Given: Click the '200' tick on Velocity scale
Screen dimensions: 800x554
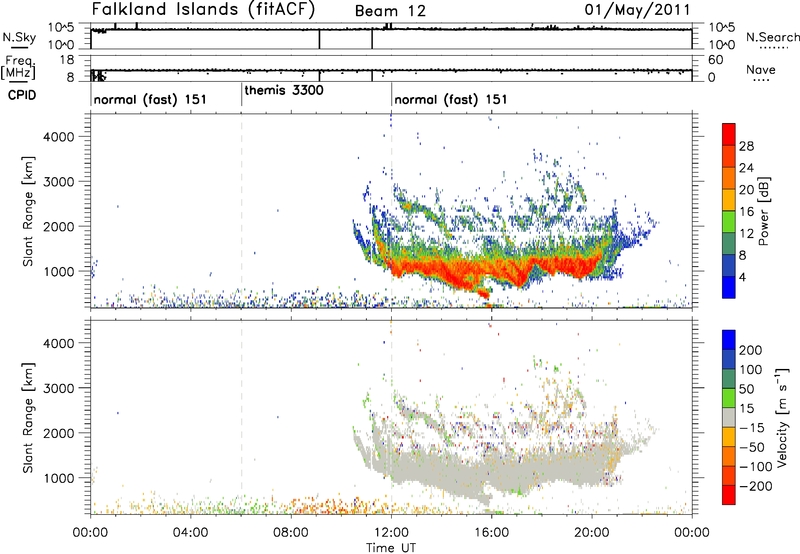Looking at the screenshot, I should [751, 350].
